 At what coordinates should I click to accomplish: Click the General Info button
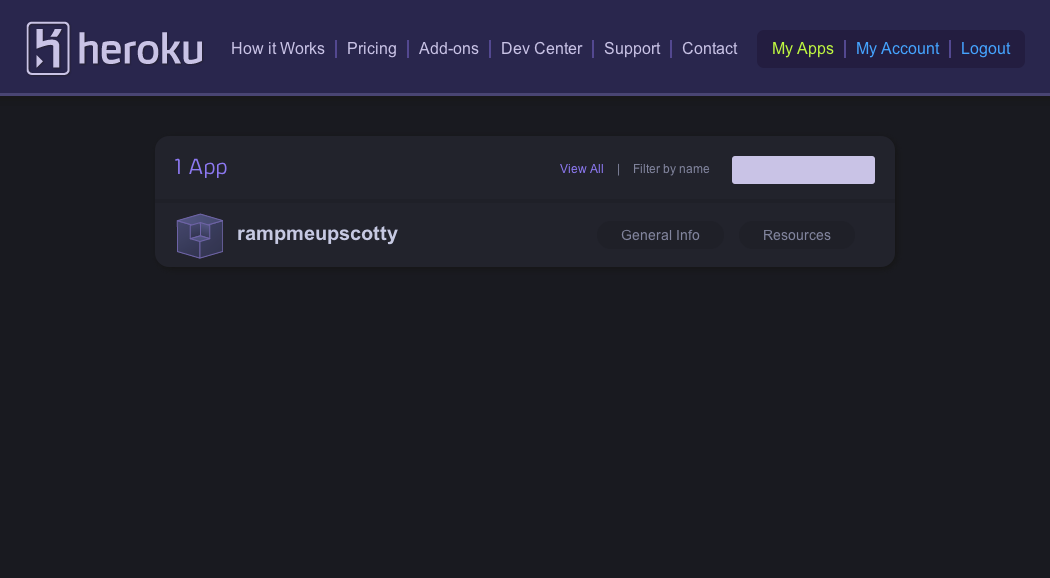pyautogui.click(x=660, y=235)
